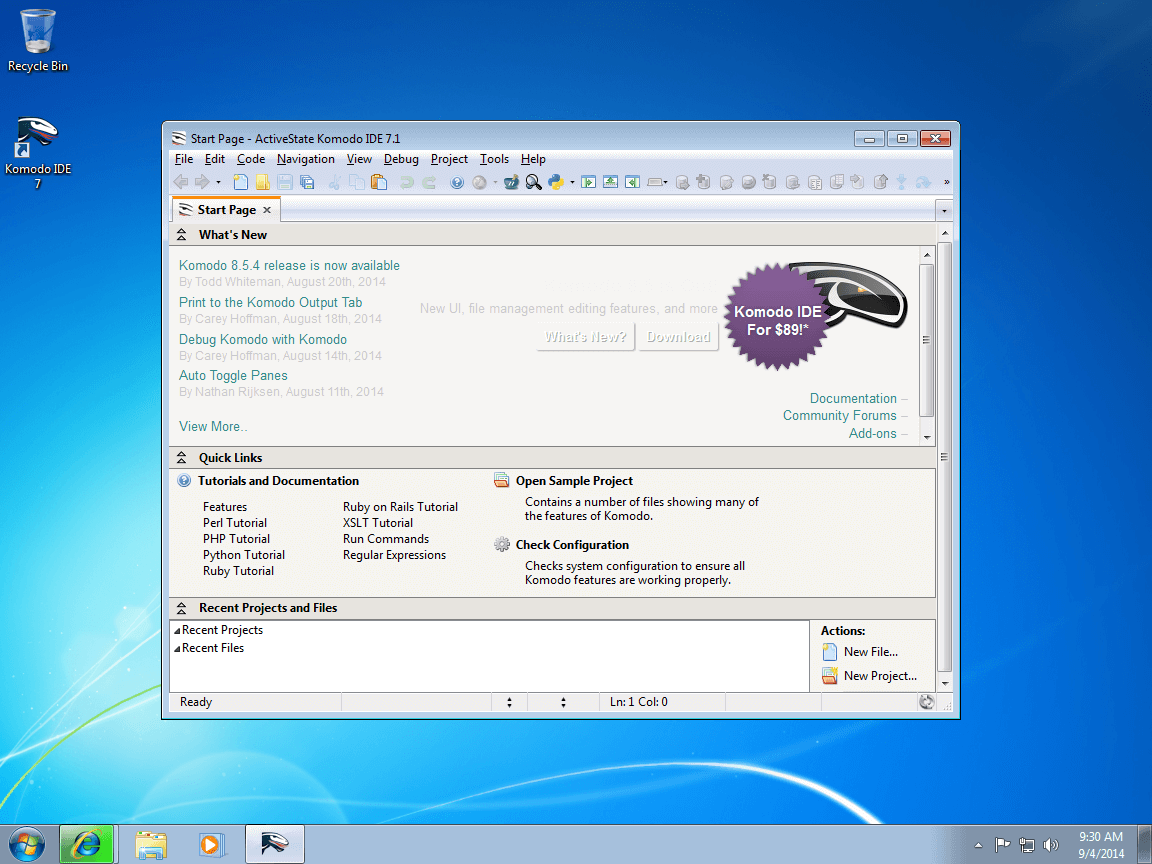This screenshot has height=864, width=1152.
Task: Click the globe browser preview icon
Action: (x=480, y=182)
